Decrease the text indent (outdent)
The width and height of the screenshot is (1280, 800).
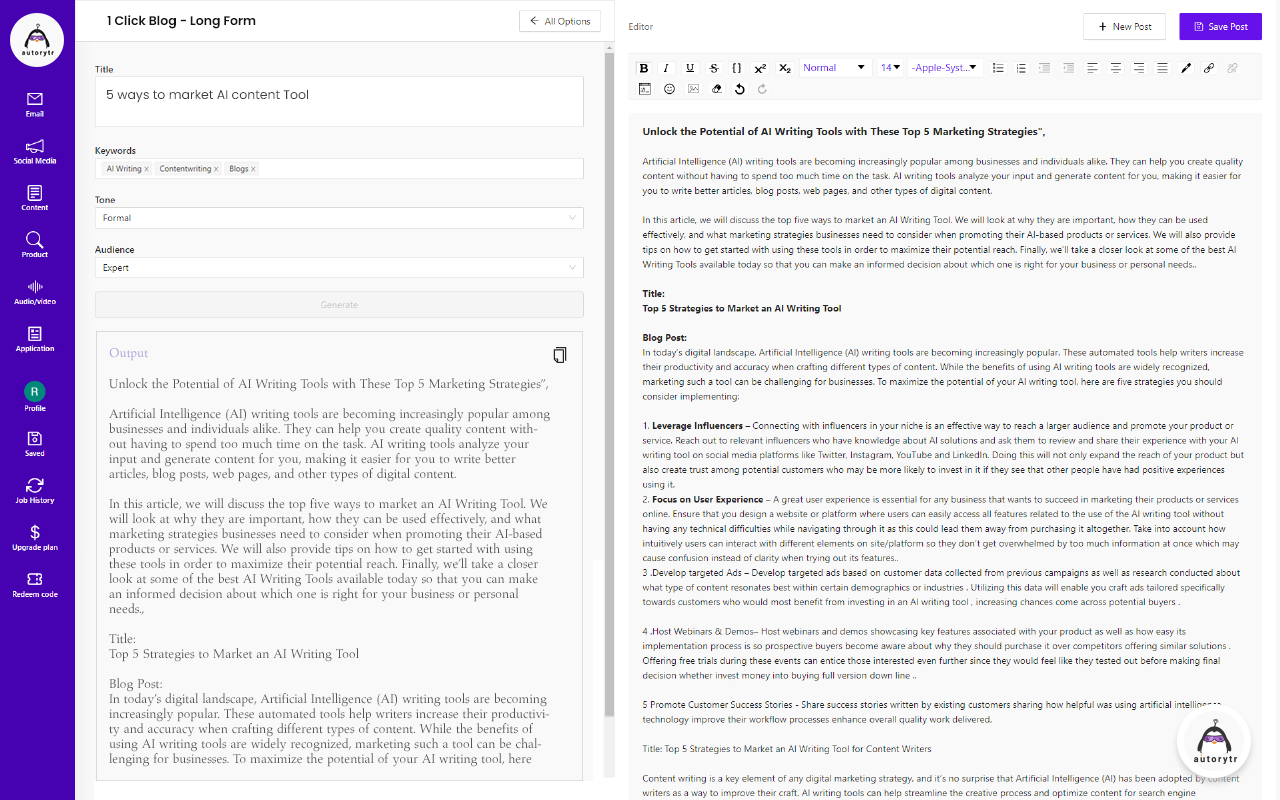[1068, 68]
